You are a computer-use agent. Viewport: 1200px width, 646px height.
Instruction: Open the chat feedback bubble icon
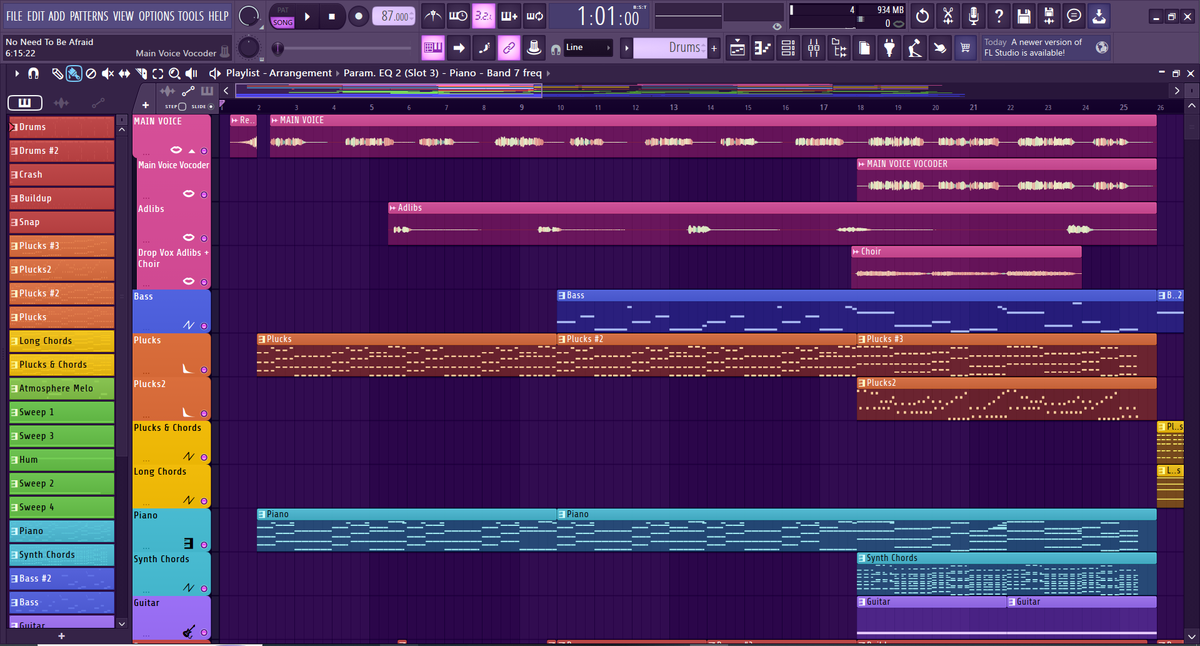(1074, 16)
